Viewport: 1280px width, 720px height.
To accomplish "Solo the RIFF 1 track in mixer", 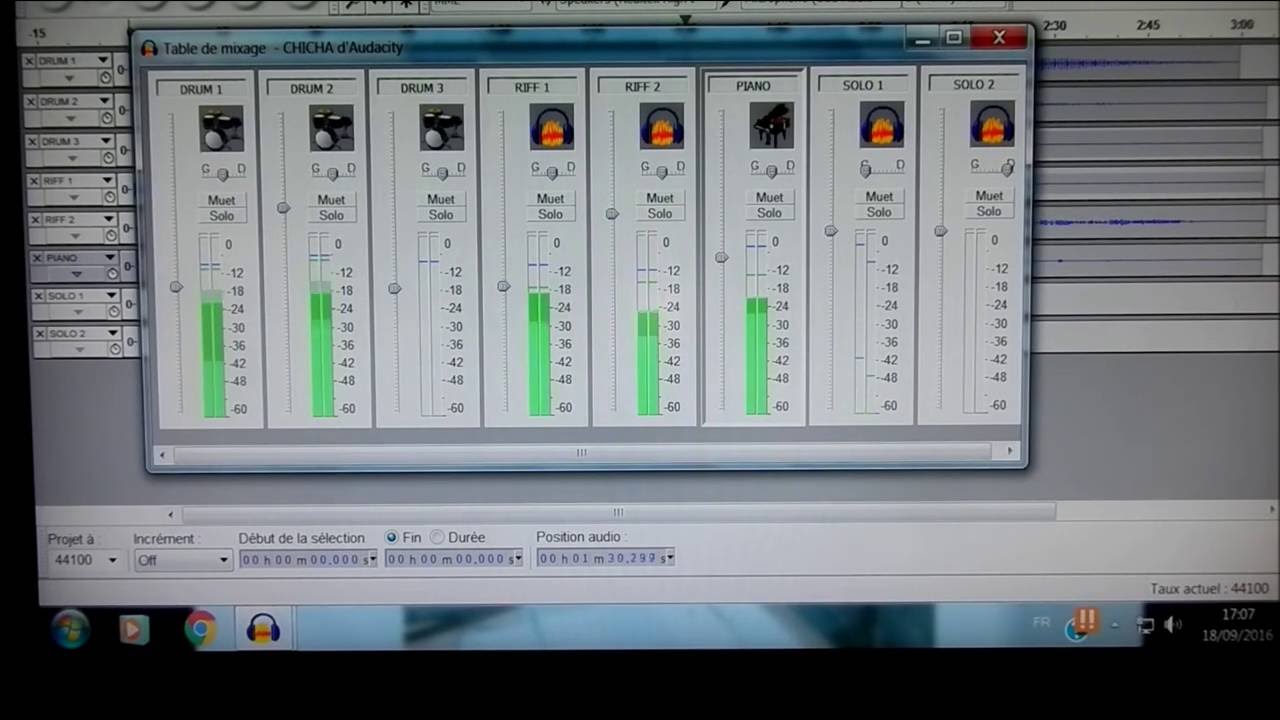I will (551, 214).
